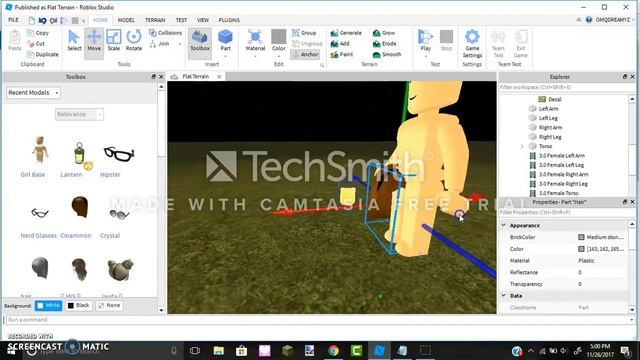The width and height of the screenshot is (640, 360).
Task: Set toolbox background to White
Action: point(48,305)
